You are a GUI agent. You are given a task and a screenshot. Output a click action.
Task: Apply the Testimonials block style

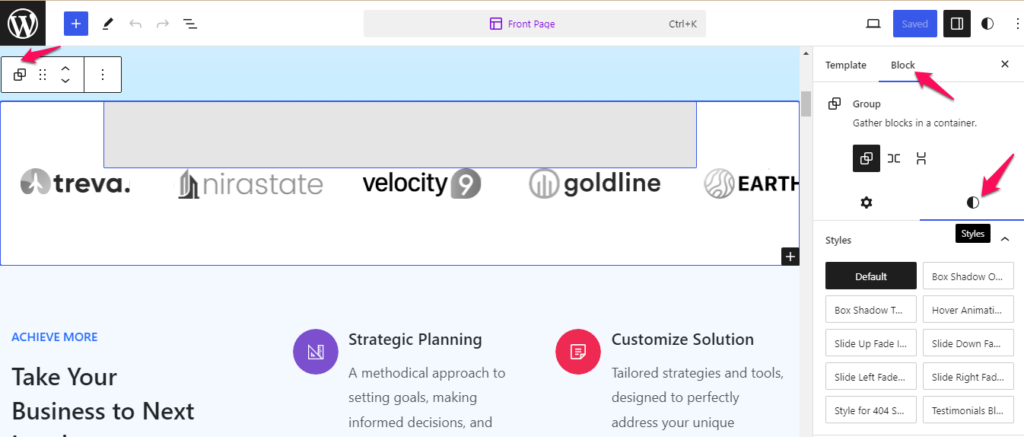click(968, 412)
